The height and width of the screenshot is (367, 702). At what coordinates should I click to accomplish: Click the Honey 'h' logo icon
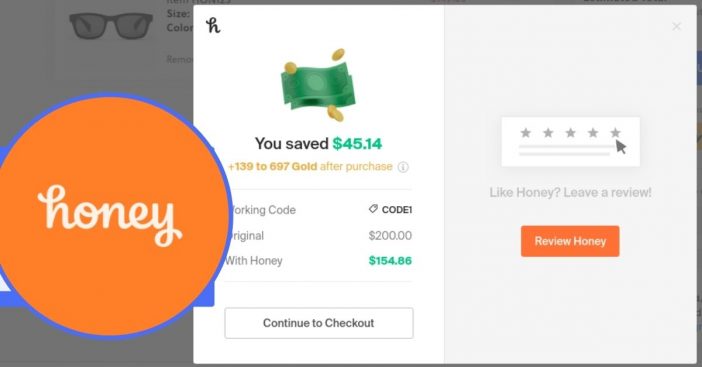(x=213, y=26)
